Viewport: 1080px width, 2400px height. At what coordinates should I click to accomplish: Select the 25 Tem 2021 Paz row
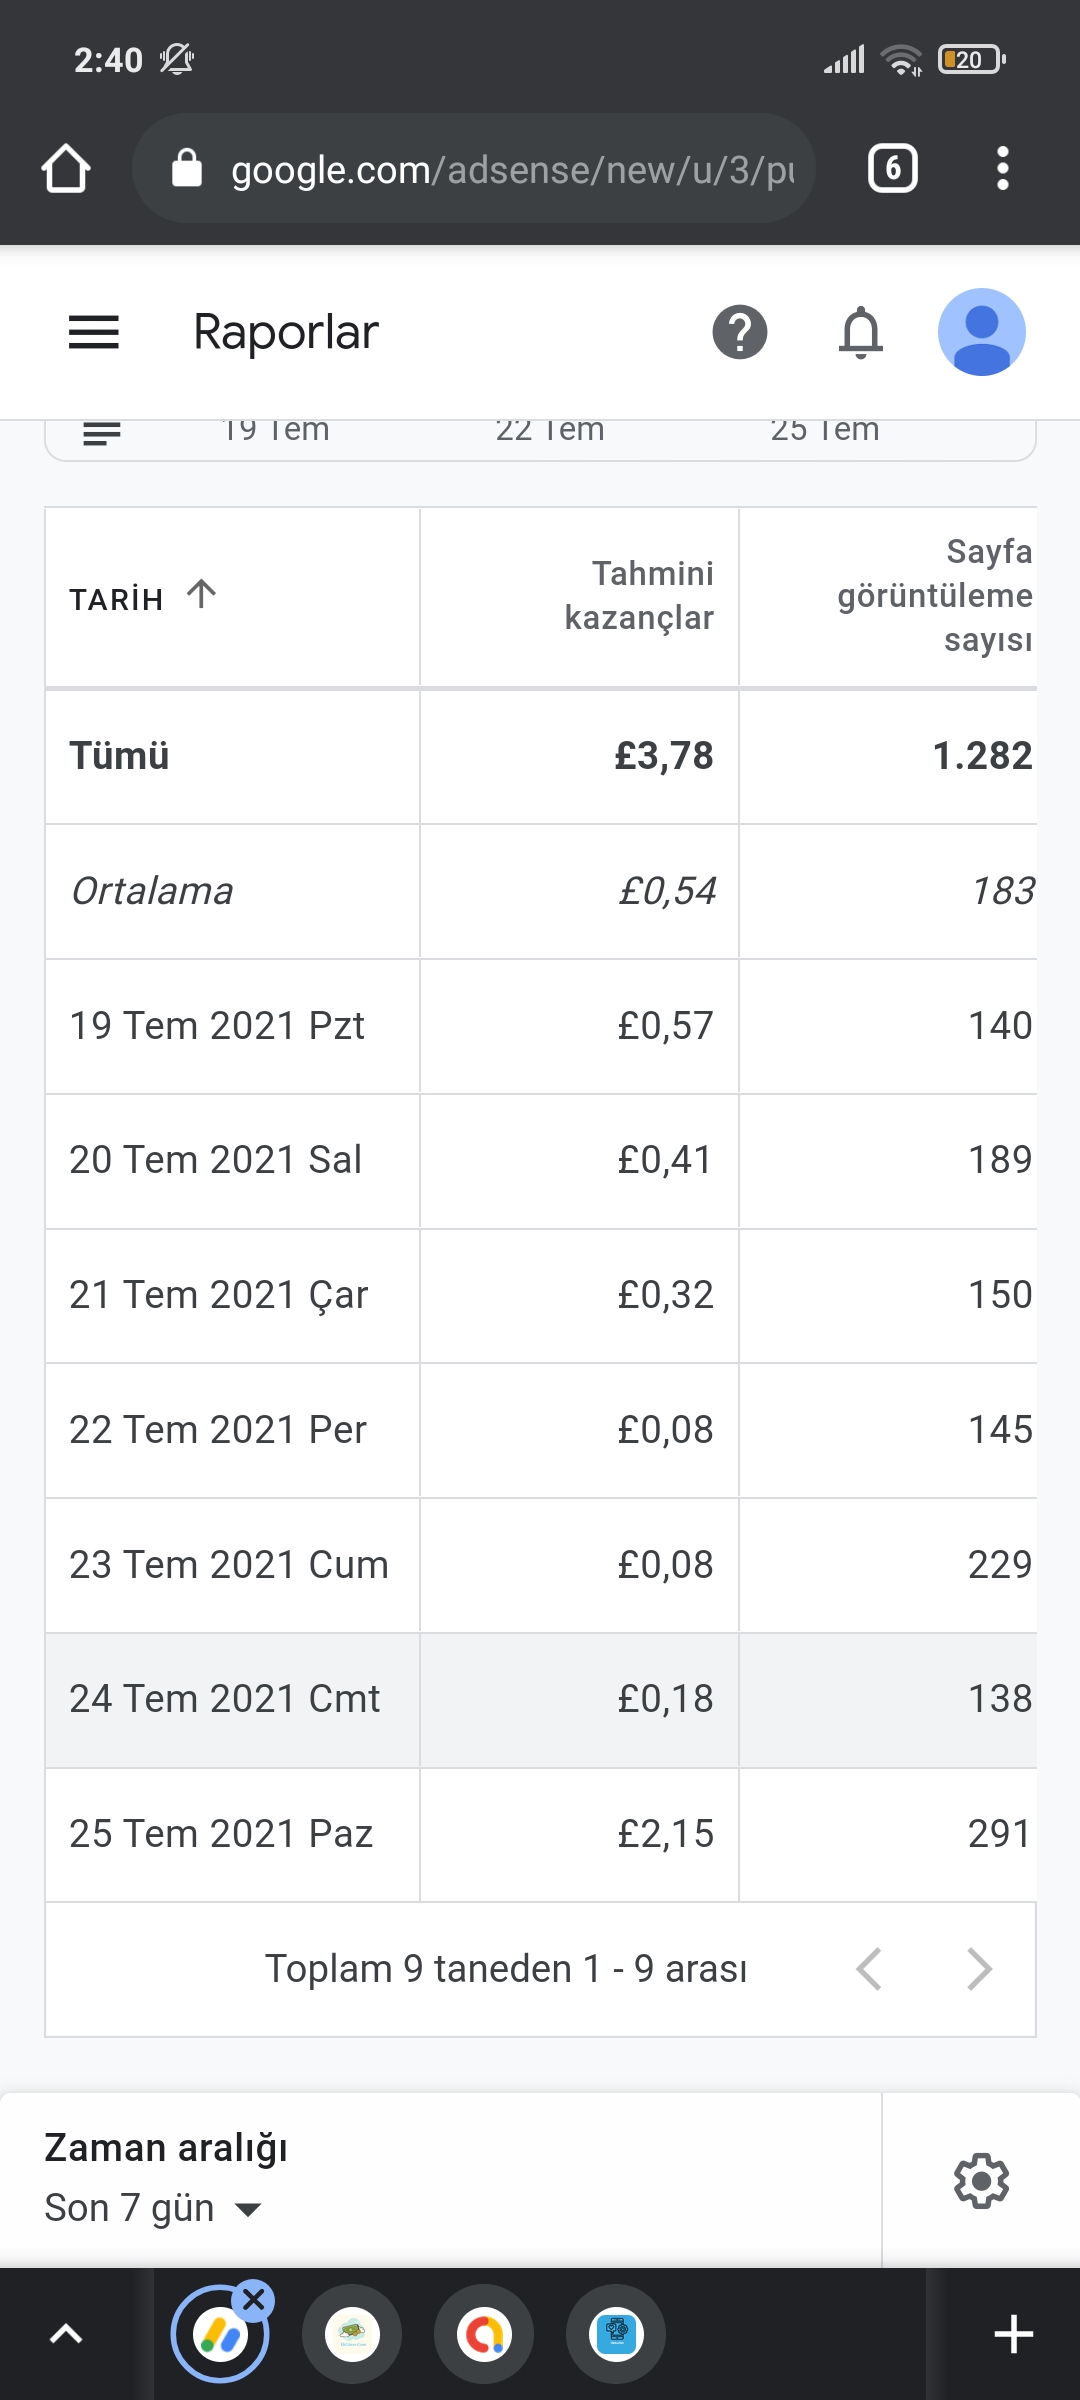click(541, 1834)
